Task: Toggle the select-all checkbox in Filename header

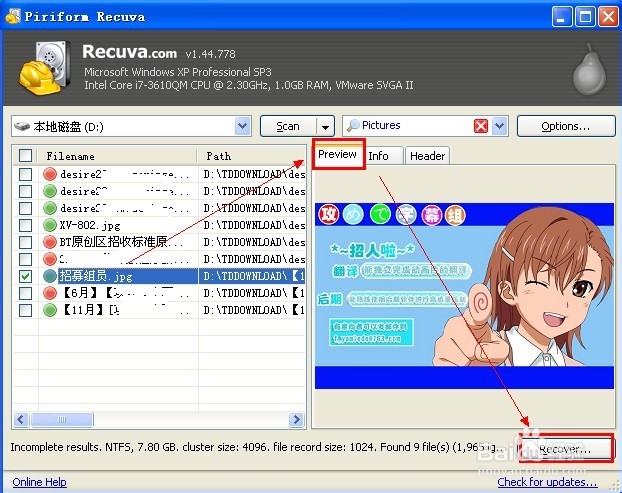Action: [25, 155]
